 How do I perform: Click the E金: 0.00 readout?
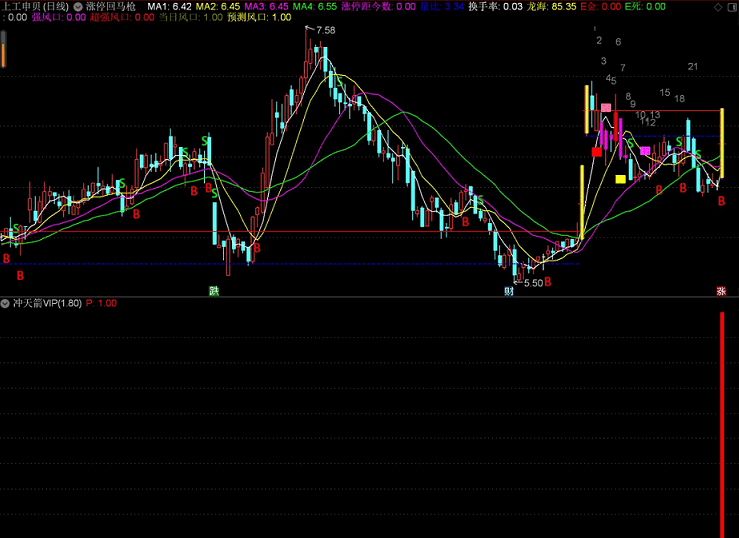600,7
